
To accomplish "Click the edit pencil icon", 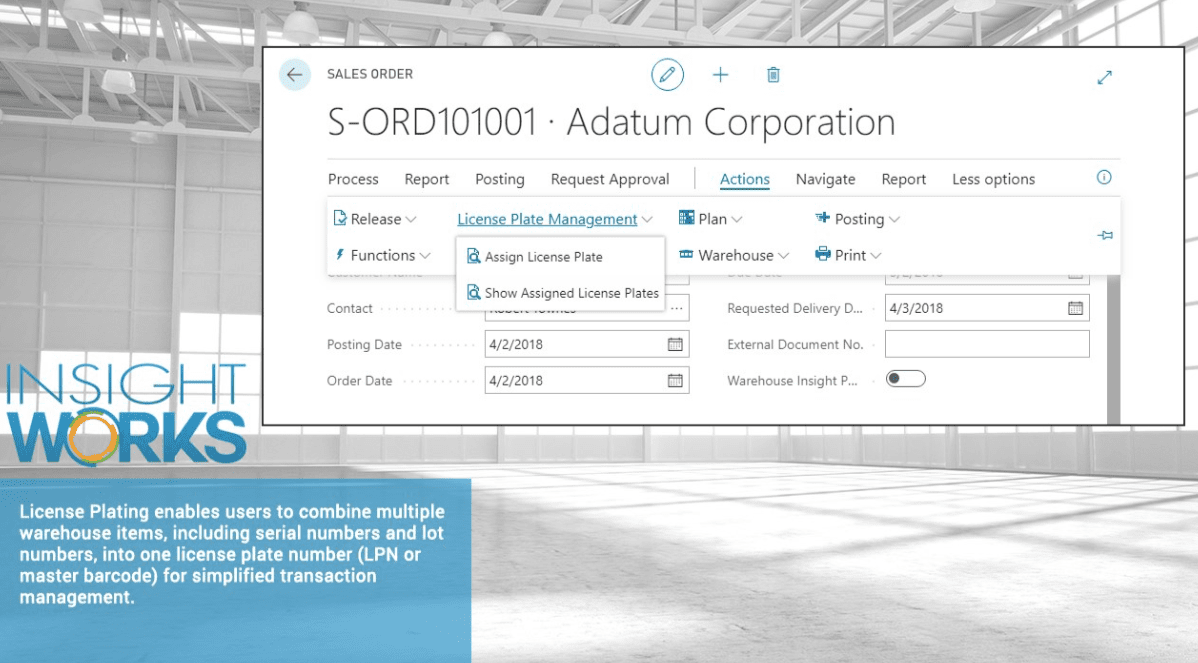I will [667, 75].
